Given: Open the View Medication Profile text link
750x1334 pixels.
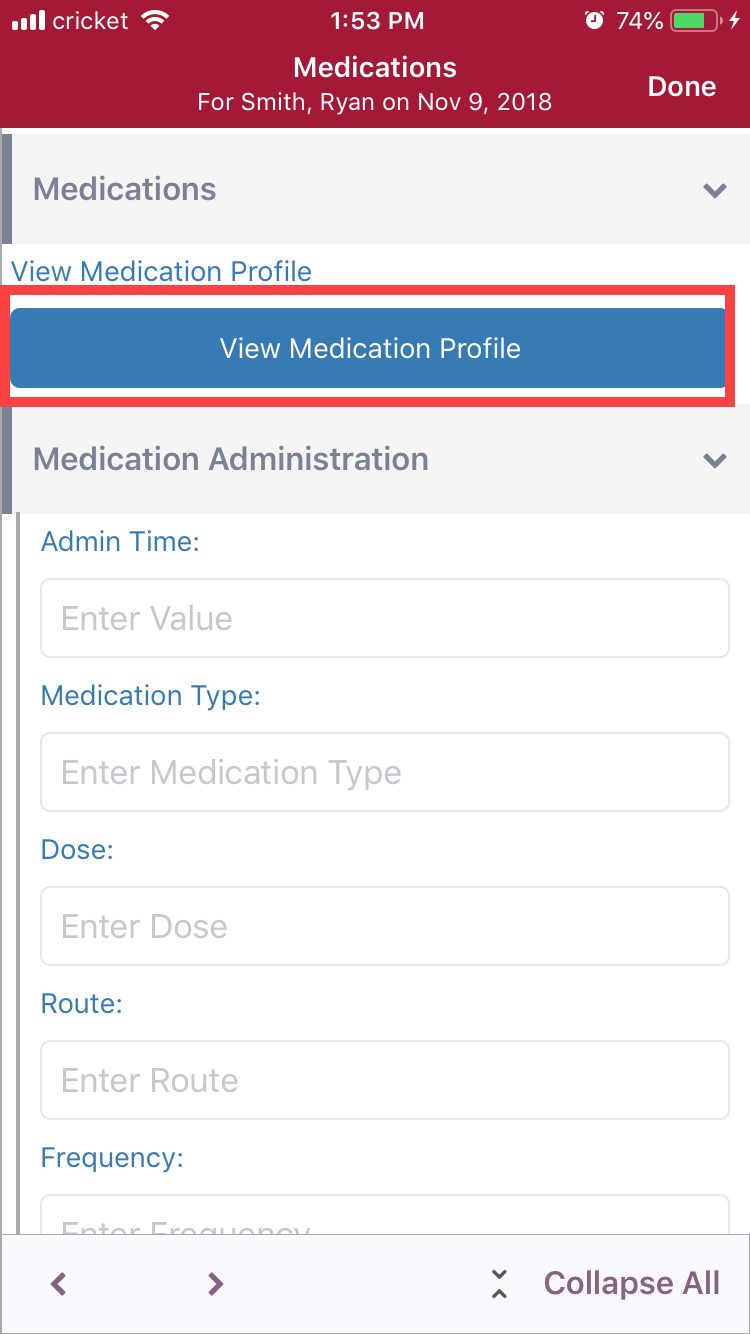Looking at the screenshot, I should coord(161,272).
